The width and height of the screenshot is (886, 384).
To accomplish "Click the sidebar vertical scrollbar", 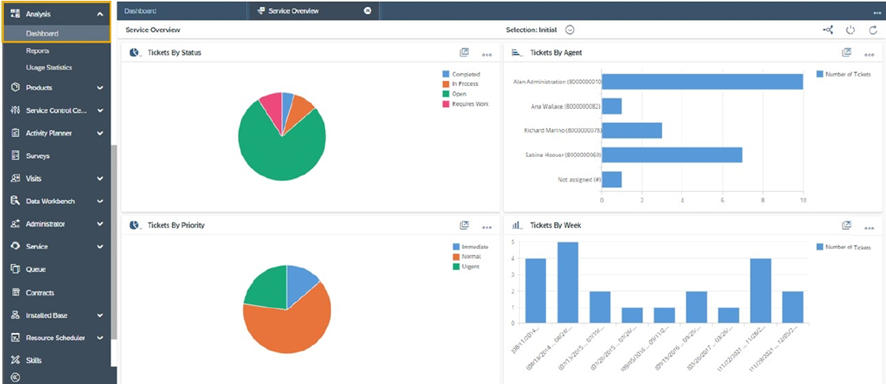I will coord(114,242).
